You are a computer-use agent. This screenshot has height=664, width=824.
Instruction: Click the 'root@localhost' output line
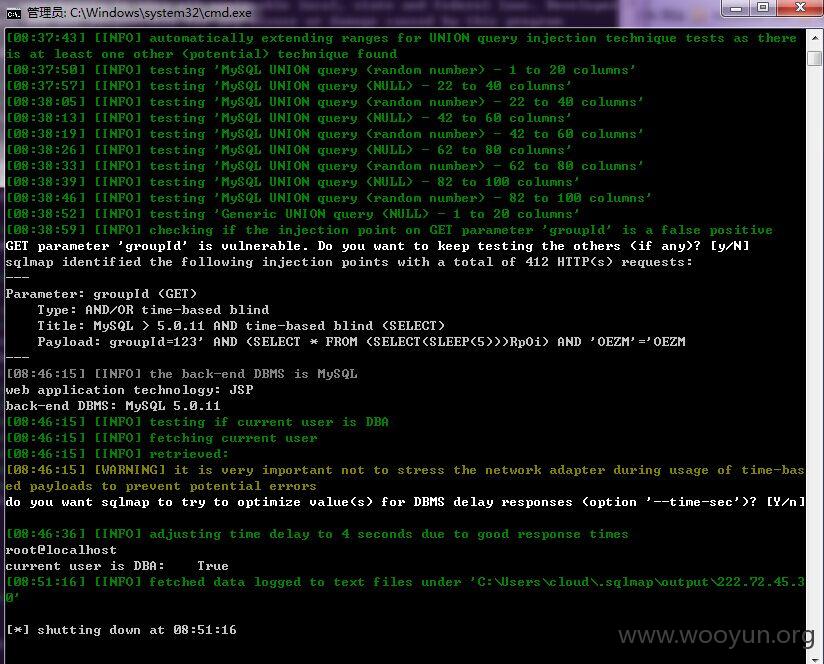[61, 550]
